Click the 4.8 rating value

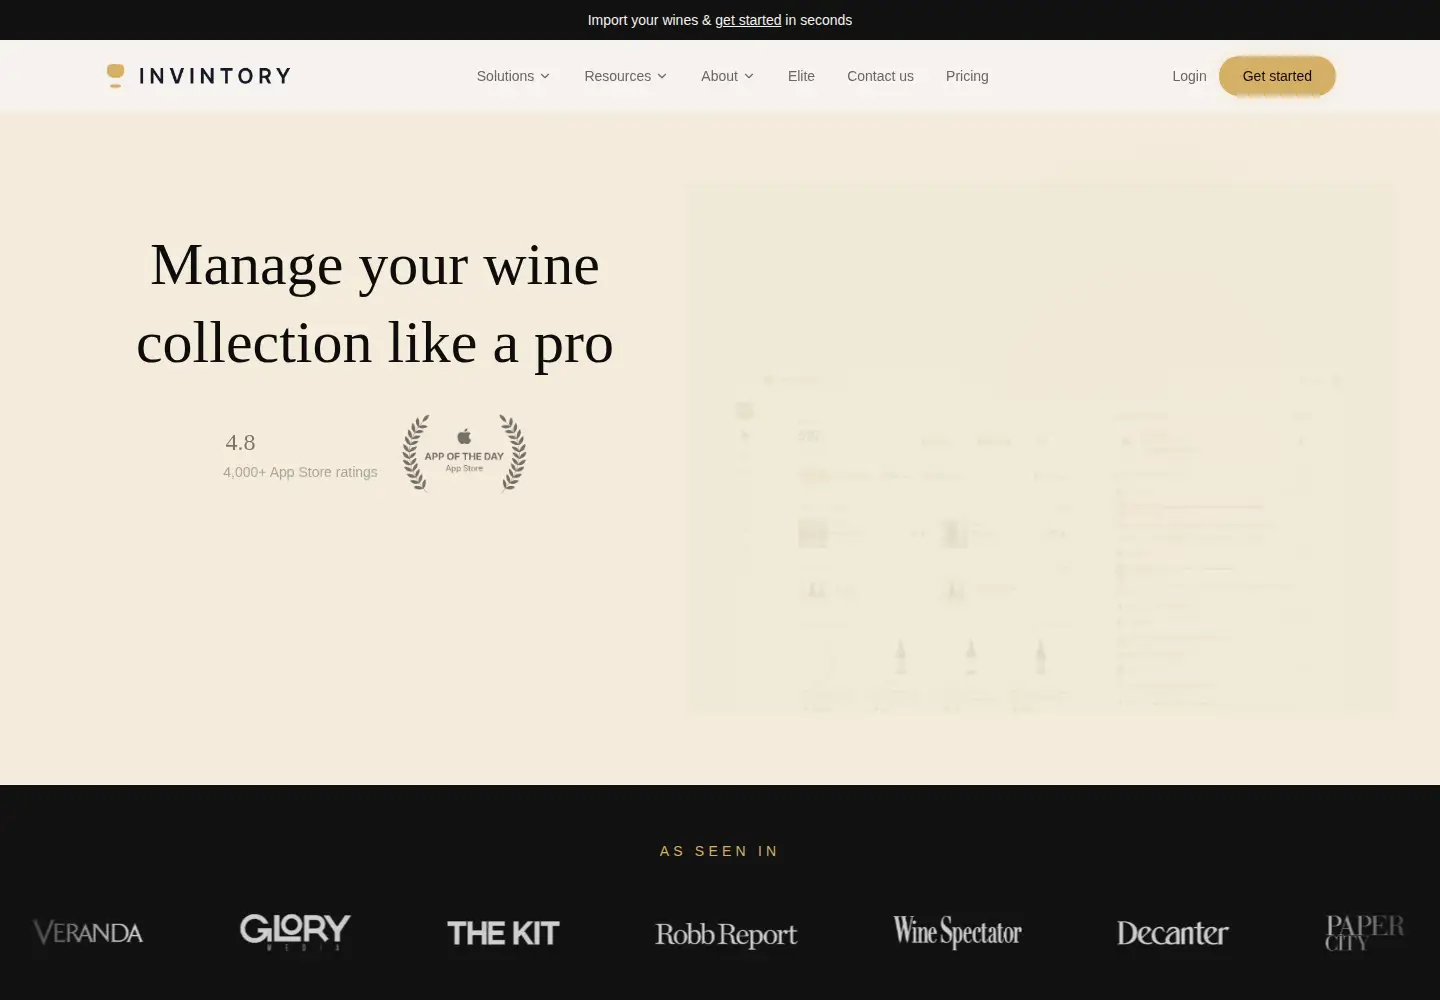click(240, 442)
